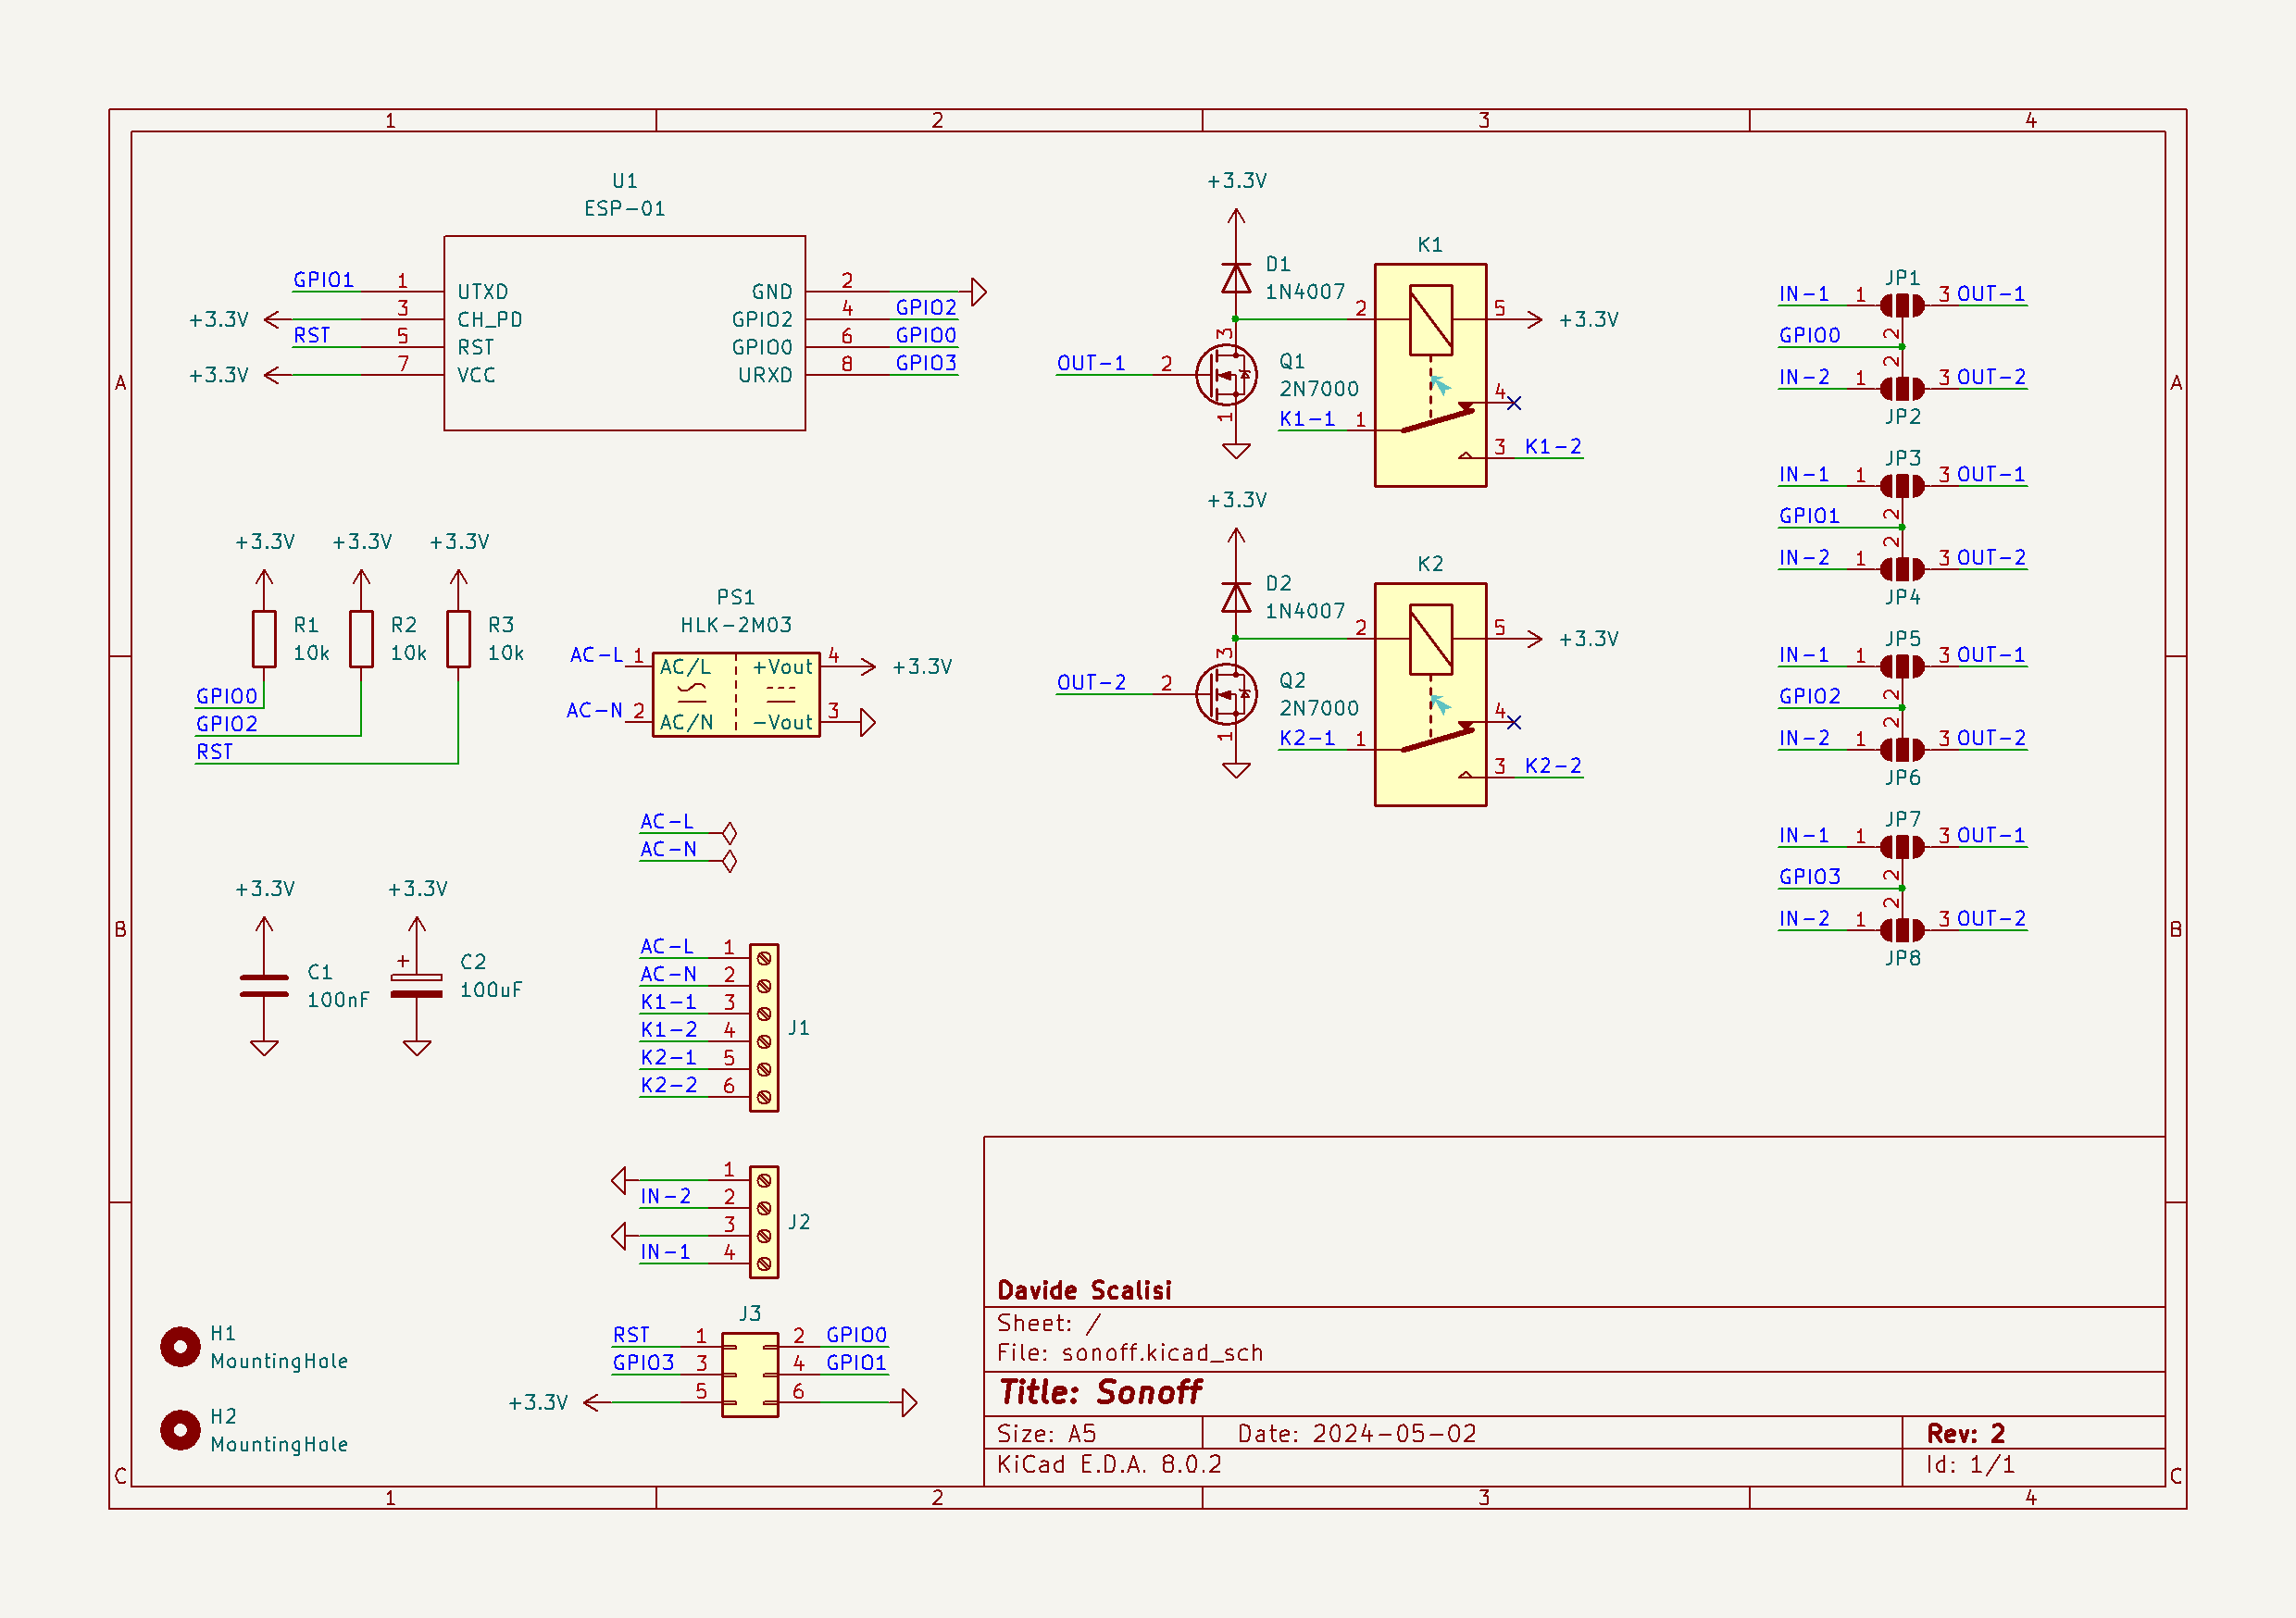
Task: Click the GND power symbol at U1 pin 2
Action: pyautogui.click(x=979, y=292)
